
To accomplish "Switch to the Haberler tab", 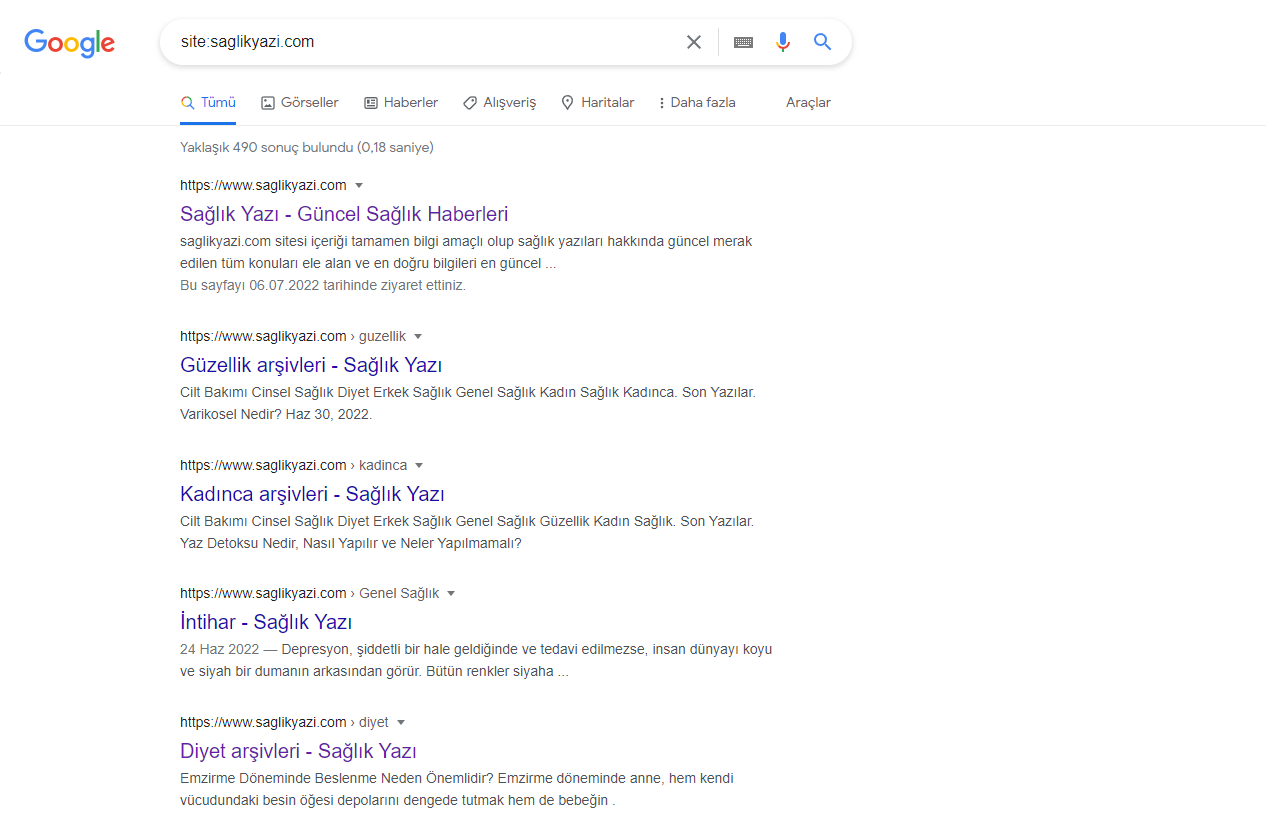I will [x=400, y=102].
